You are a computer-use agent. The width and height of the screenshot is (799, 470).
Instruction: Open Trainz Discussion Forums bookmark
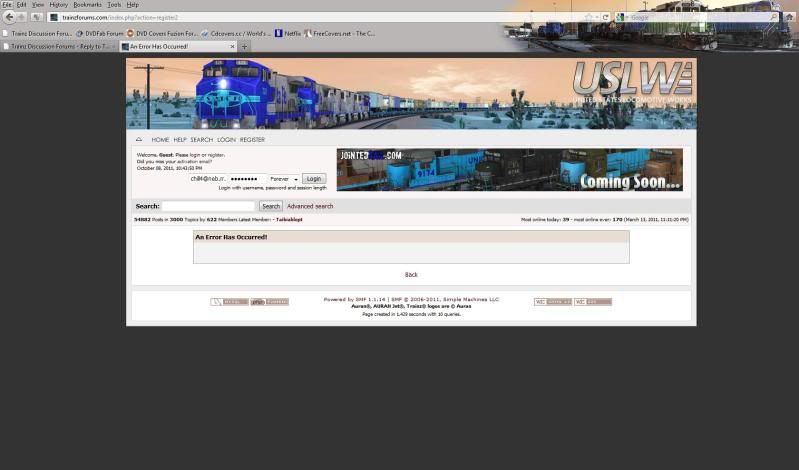pos(37,34)
